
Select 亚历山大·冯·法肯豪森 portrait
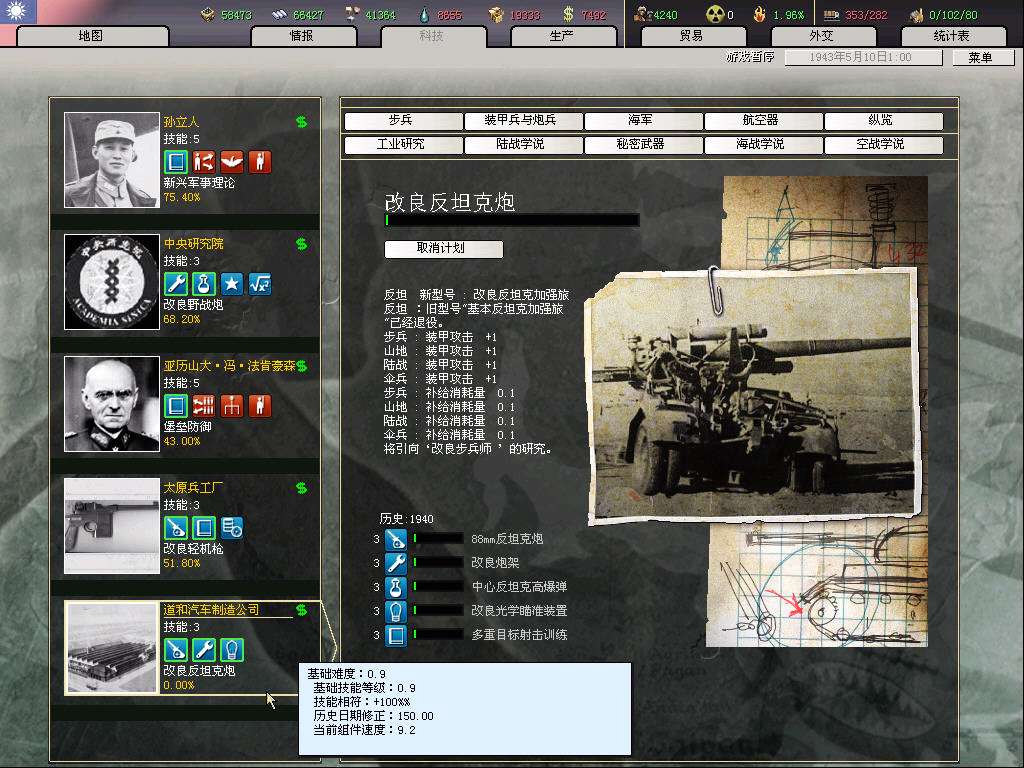(x=112, y=404)
